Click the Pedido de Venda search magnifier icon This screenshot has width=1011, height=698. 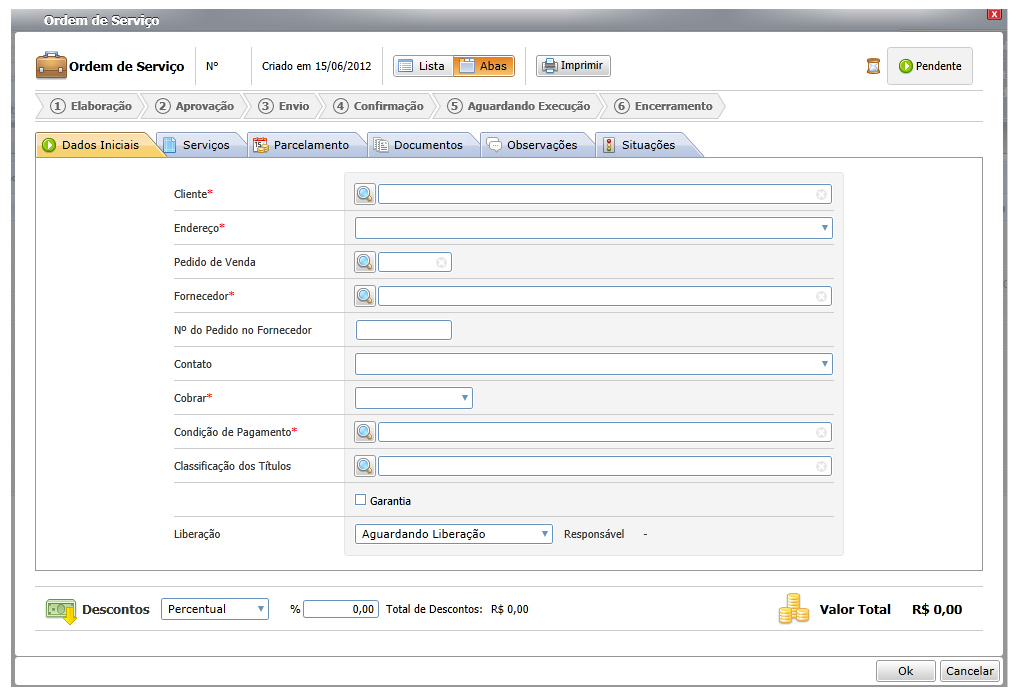click(x=365, y=262)
